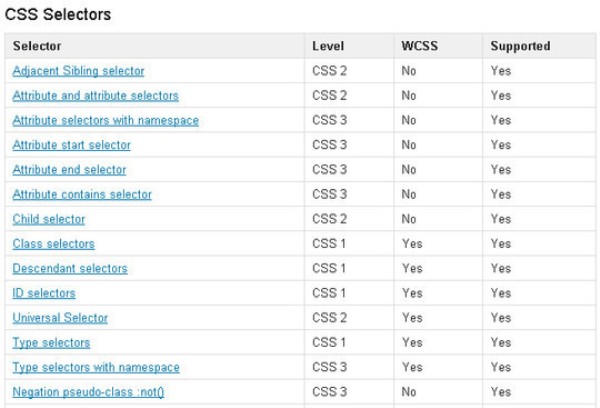Open Attribute and attribute selectors link
This screenshot has width=600, height=408.
point(95,96)
